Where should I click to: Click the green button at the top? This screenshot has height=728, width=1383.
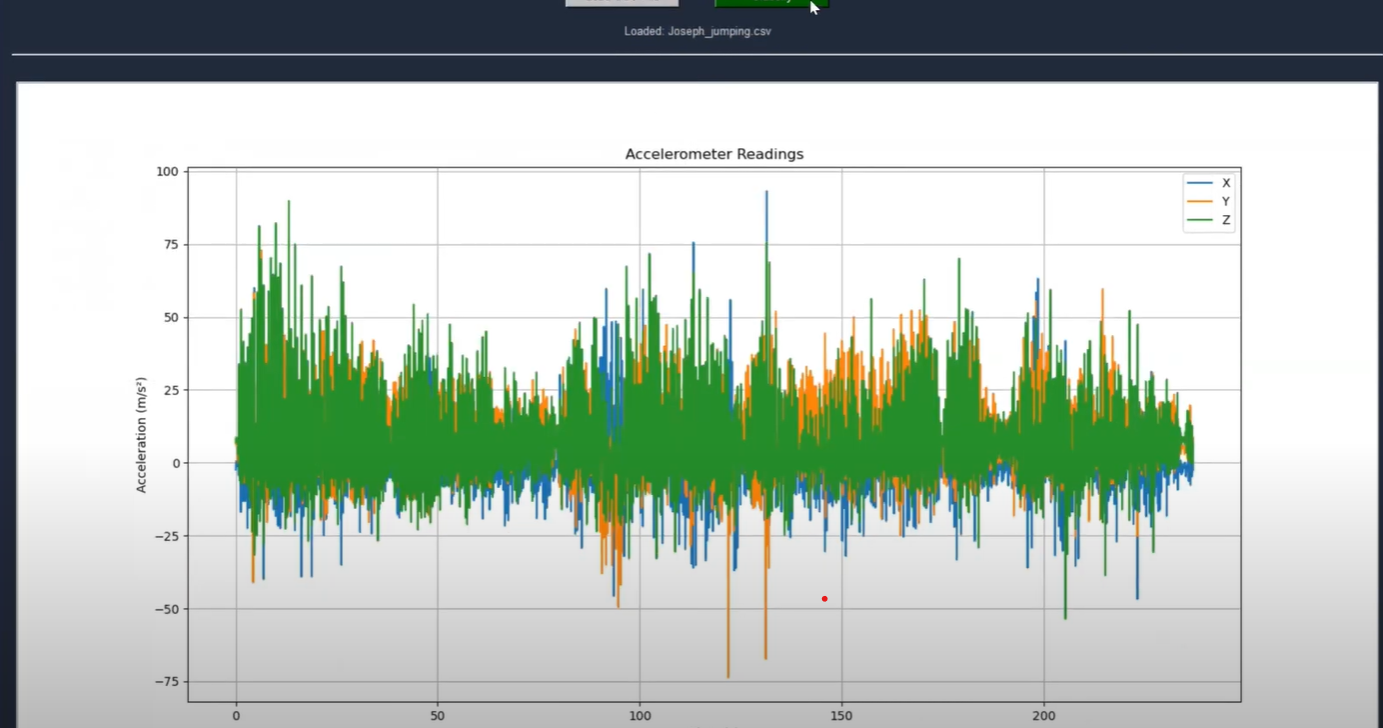[771, 3]
